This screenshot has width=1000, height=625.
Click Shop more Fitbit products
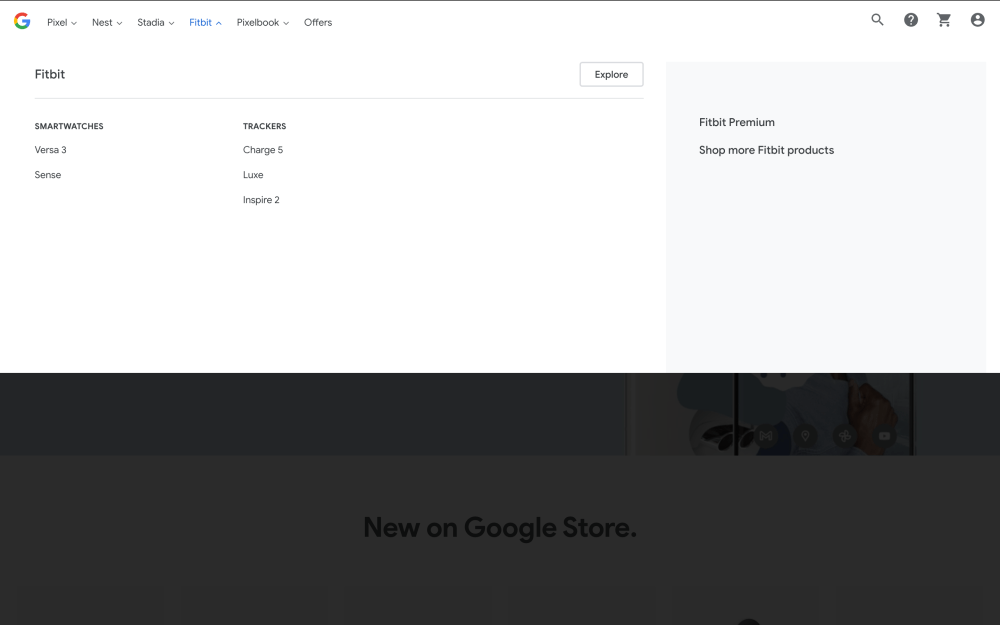coord(766,150)
